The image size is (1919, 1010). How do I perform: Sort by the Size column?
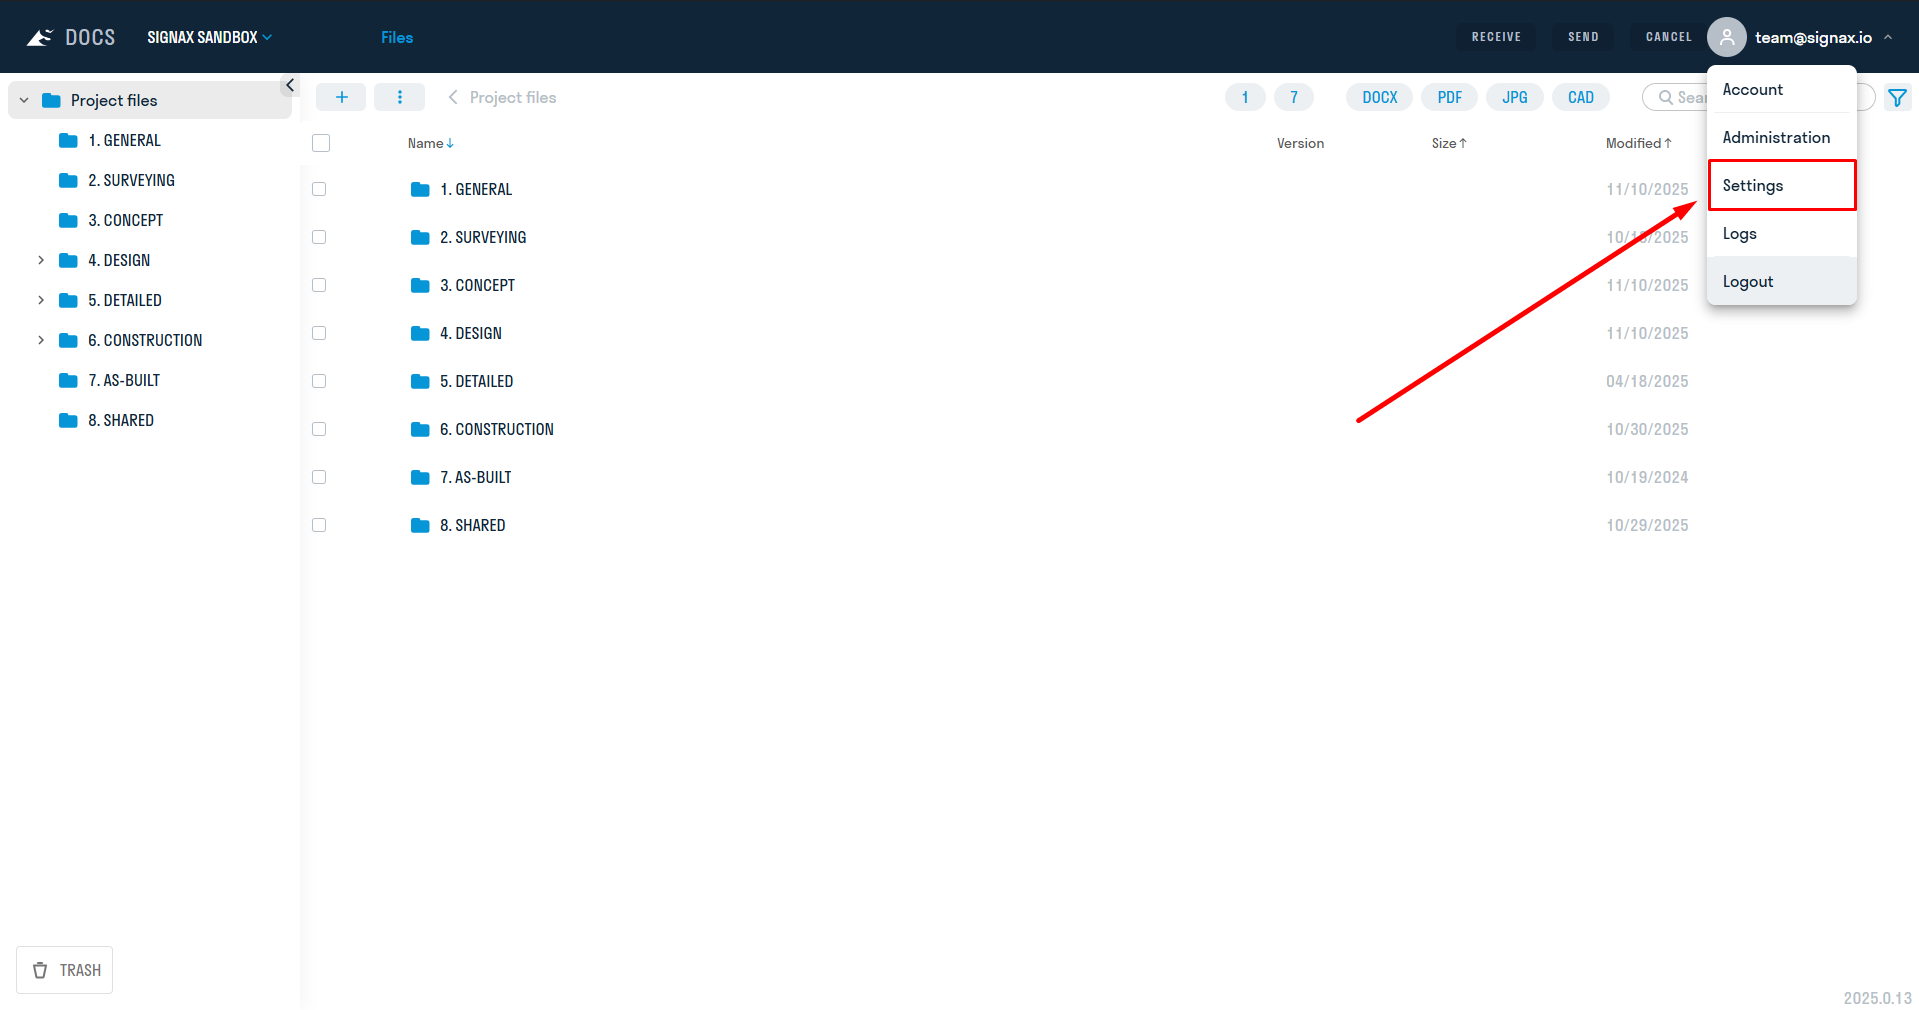point(1449,143)
